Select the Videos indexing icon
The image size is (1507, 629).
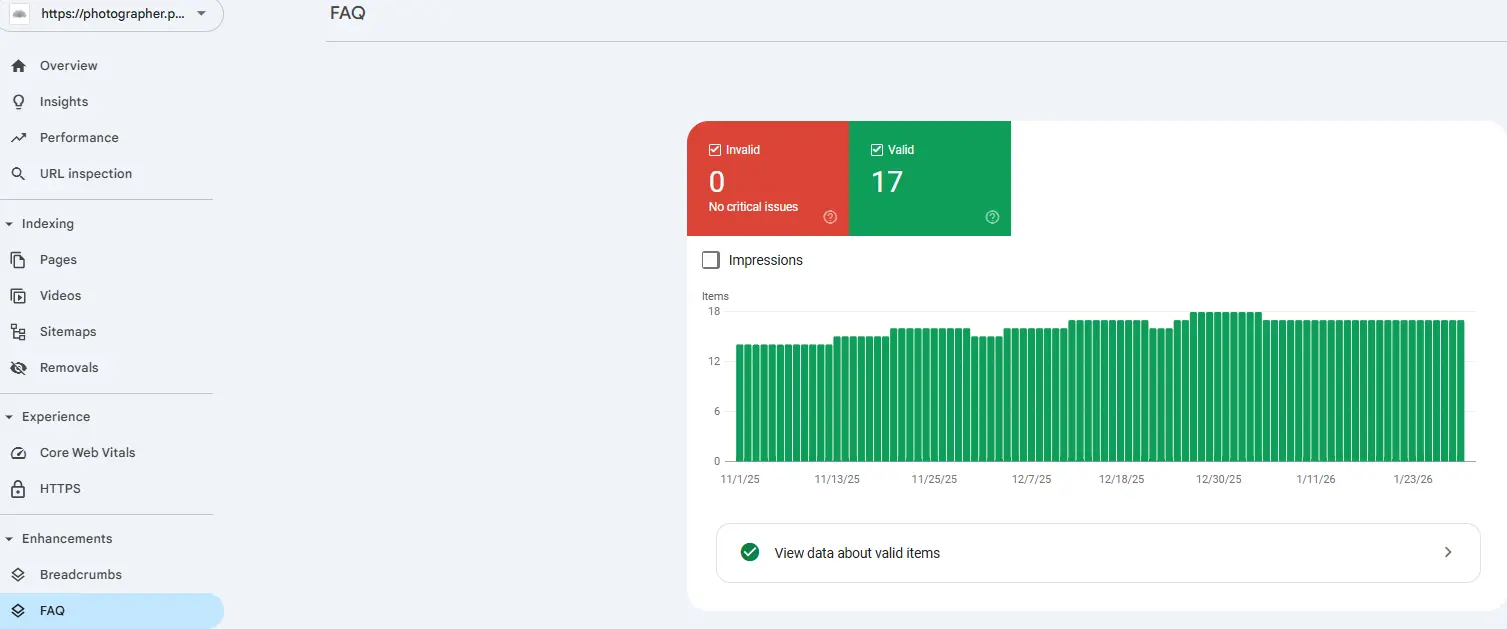20,295
